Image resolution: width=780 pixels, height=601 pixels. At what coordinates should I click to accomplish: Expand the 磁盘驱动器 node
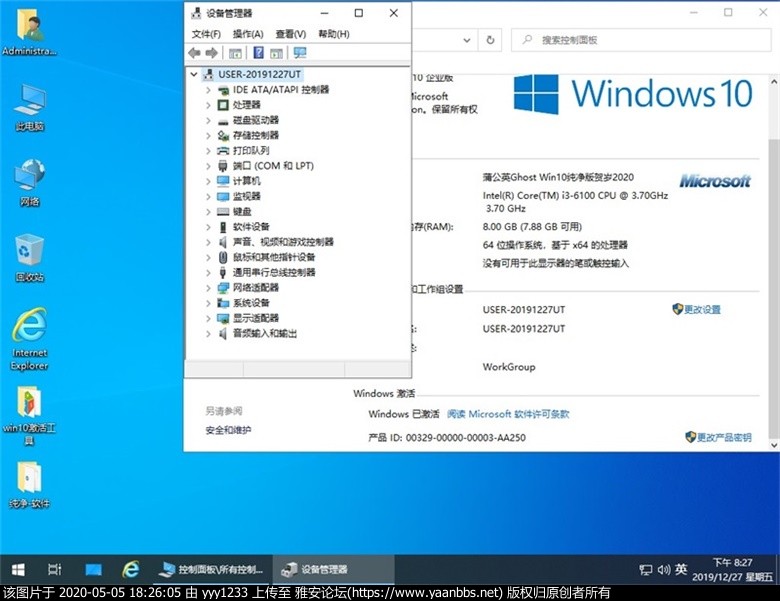208,120
